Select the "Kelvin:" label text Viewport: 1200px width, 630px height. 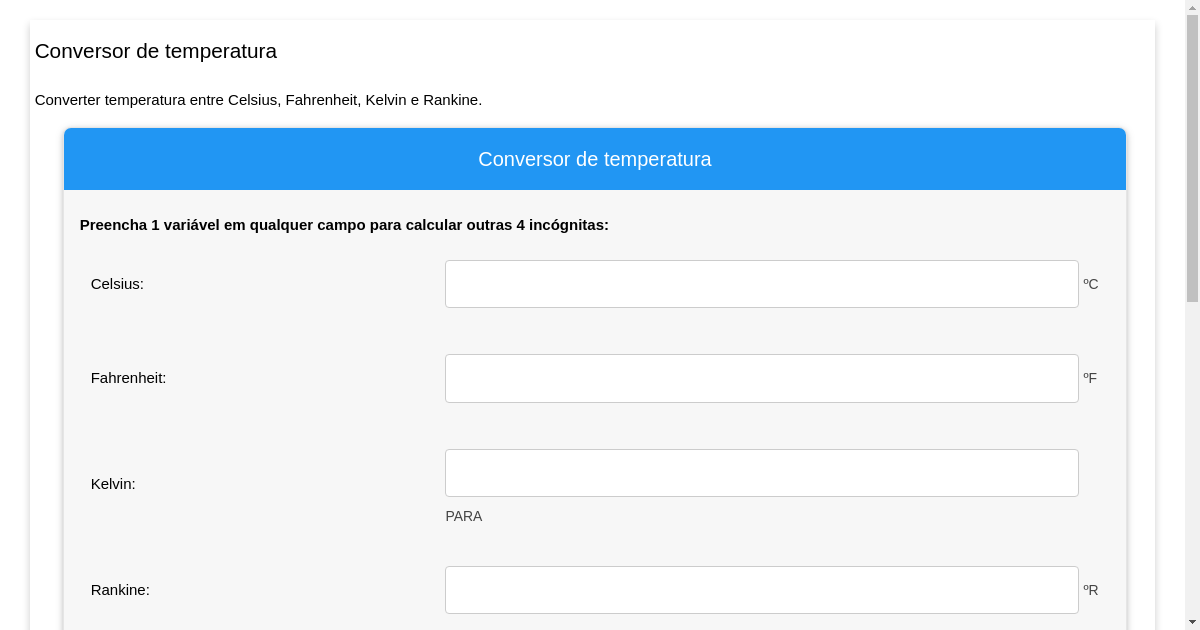point(113,484)
